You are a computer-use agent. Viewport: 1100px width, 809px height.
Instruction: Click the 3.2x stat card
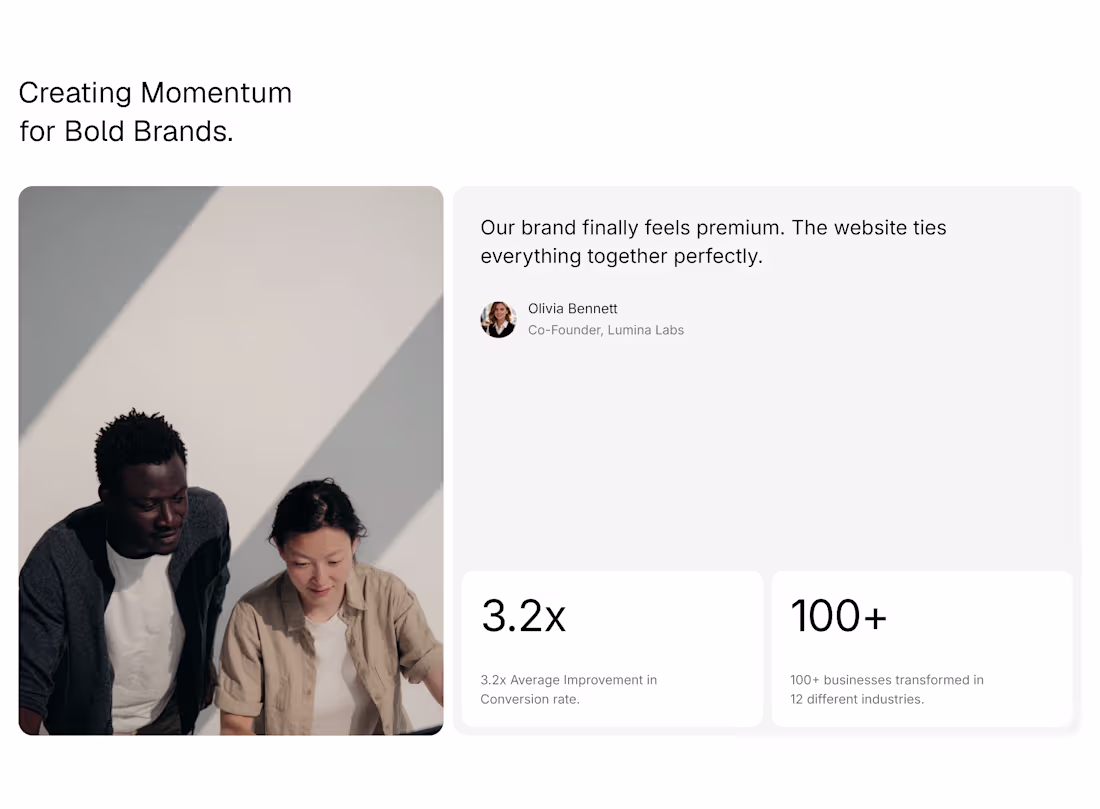click(x=612, y=649)
